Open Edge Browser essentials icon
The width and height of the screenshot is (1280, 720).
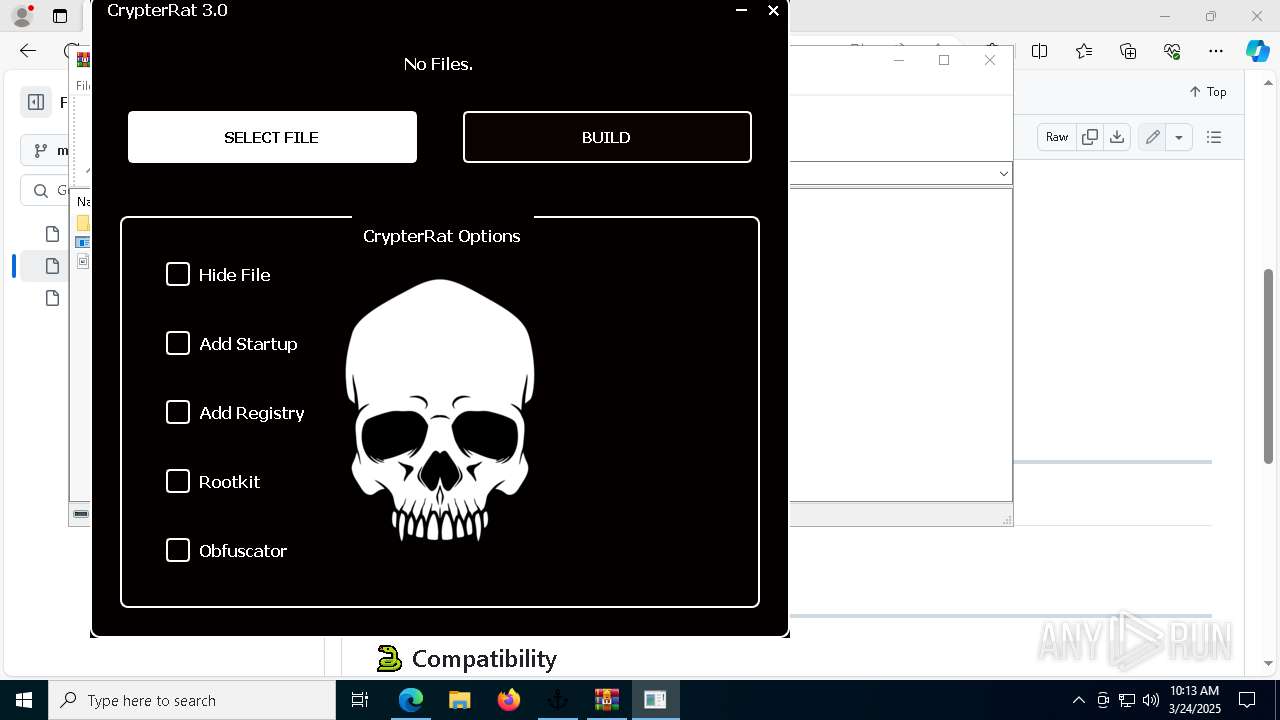pos(1172,51)
